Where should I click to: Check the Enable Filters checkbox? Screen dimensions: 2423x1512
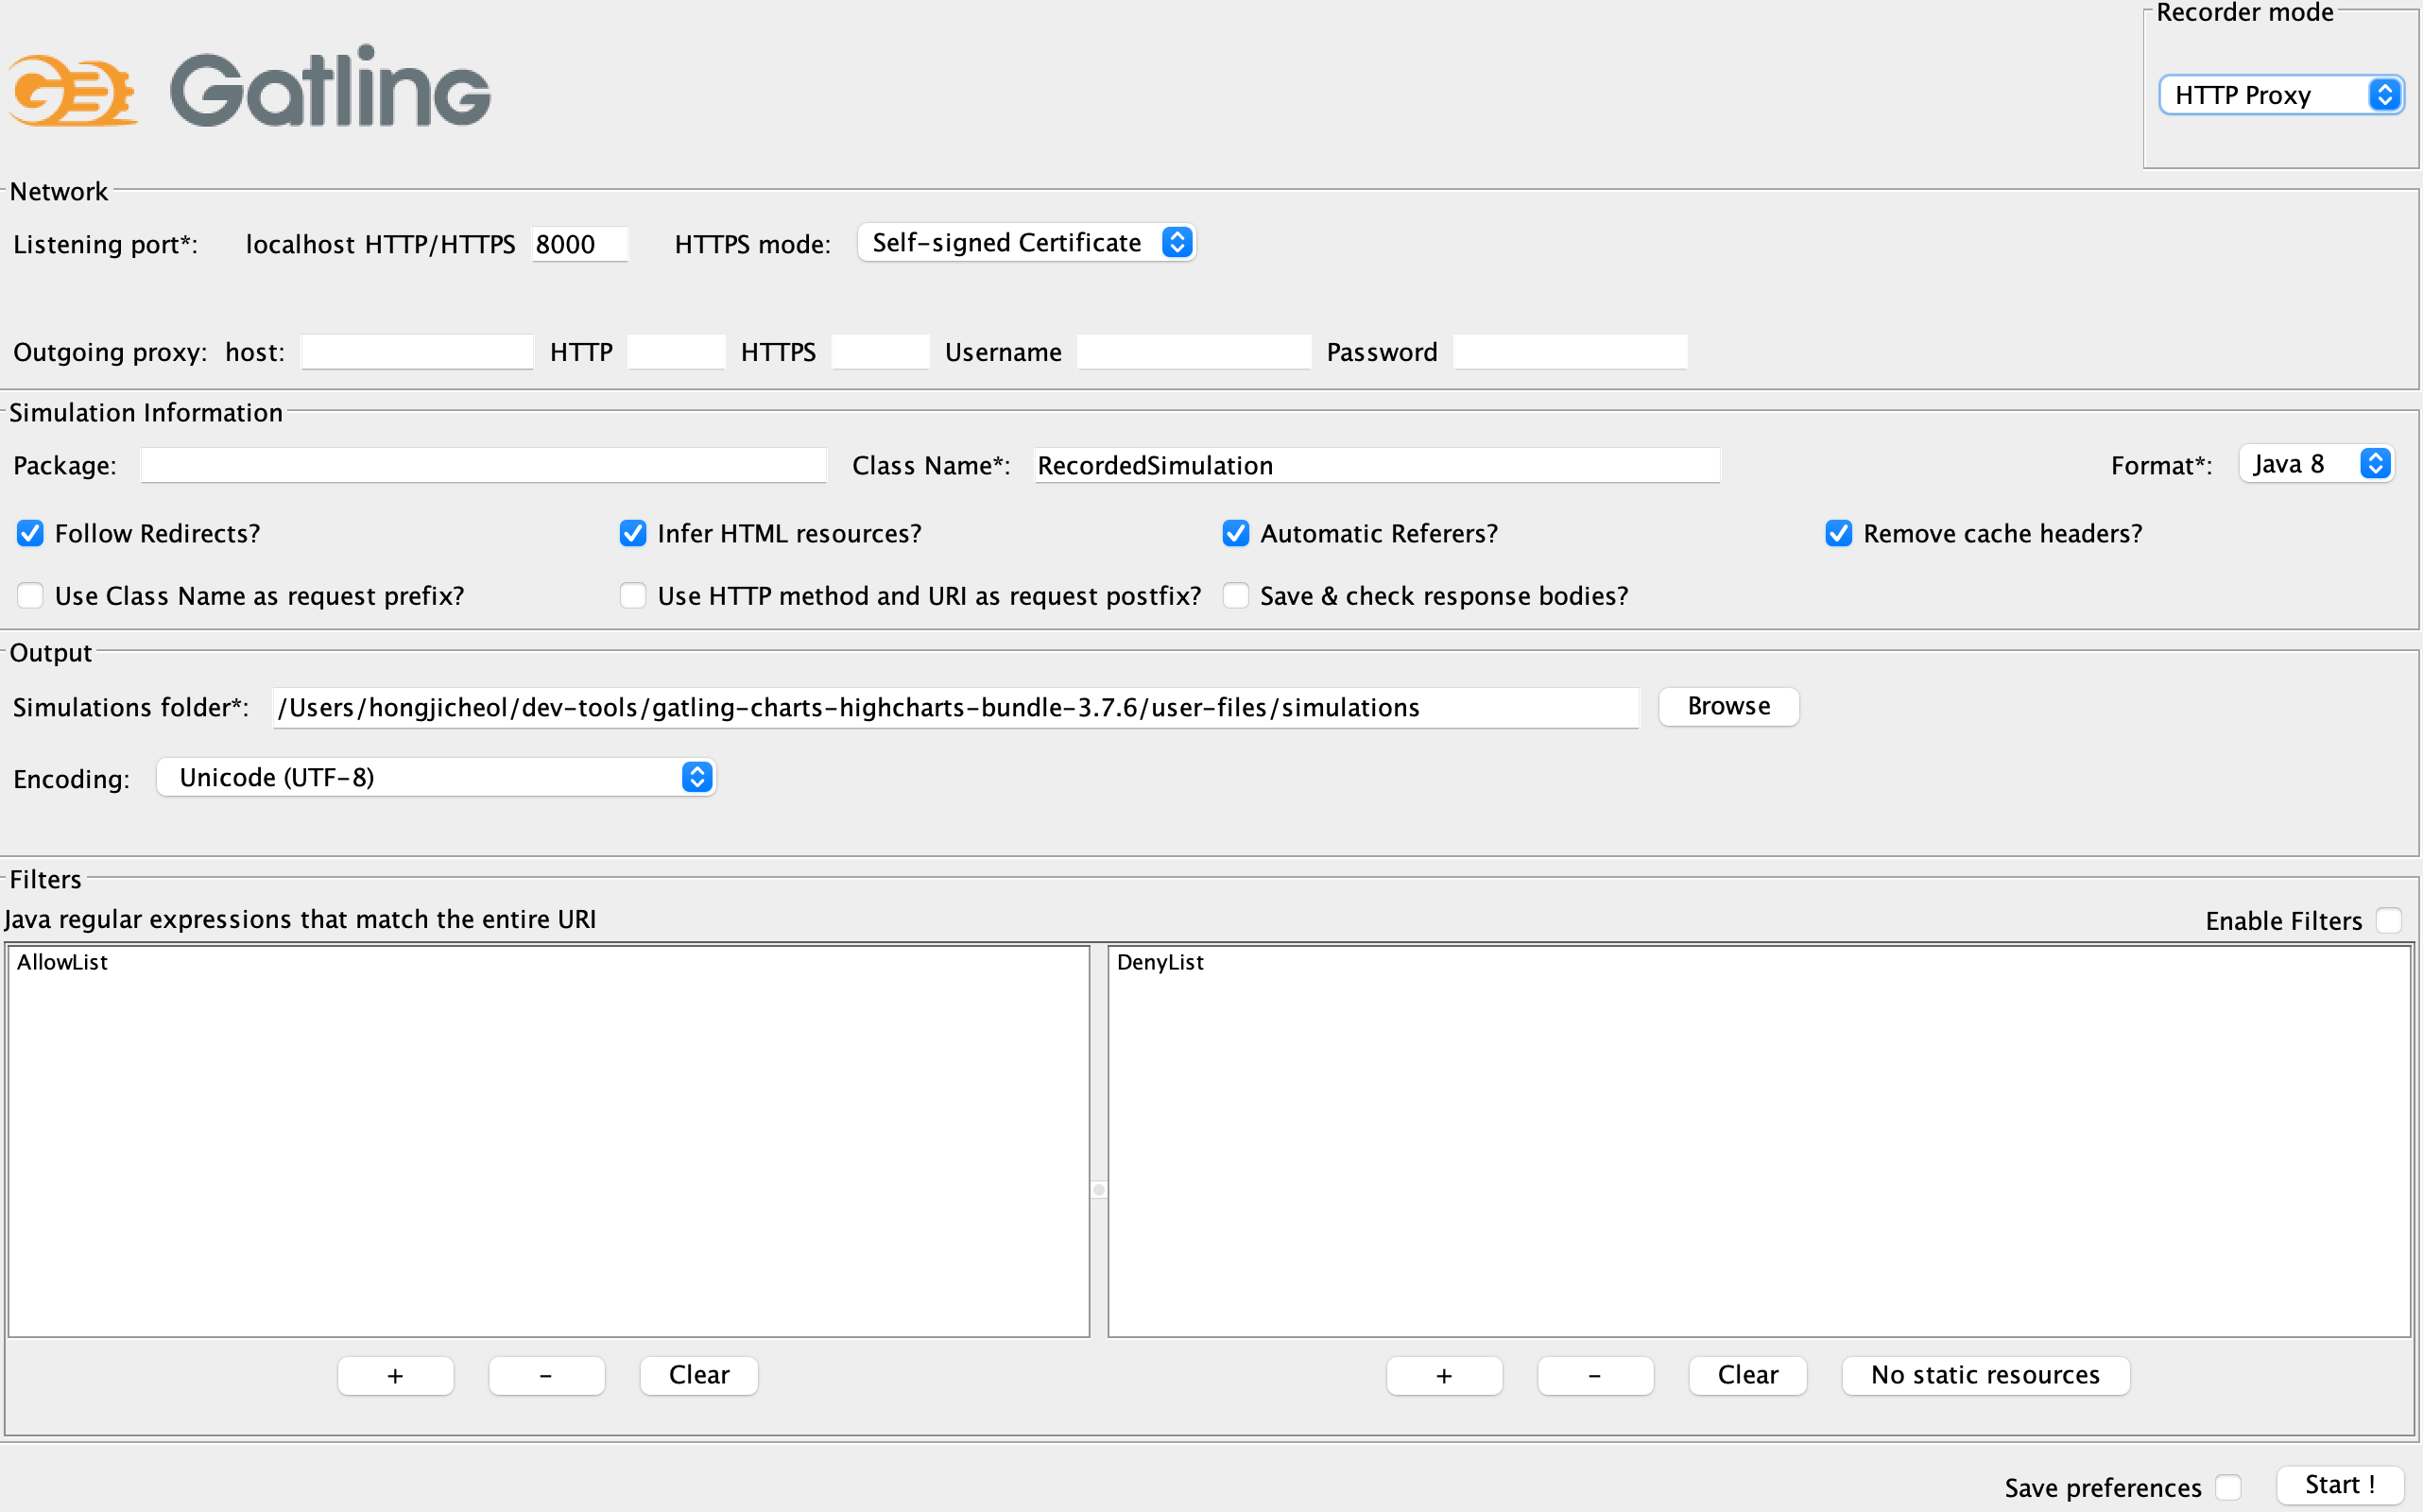tap(2389, 920)
